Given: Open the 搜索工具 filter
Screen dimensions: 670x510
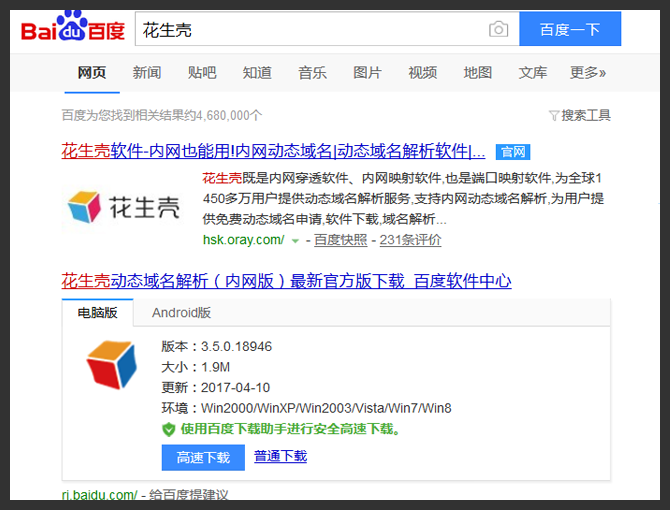Looking at the screenshot, I should coord(580,115).
